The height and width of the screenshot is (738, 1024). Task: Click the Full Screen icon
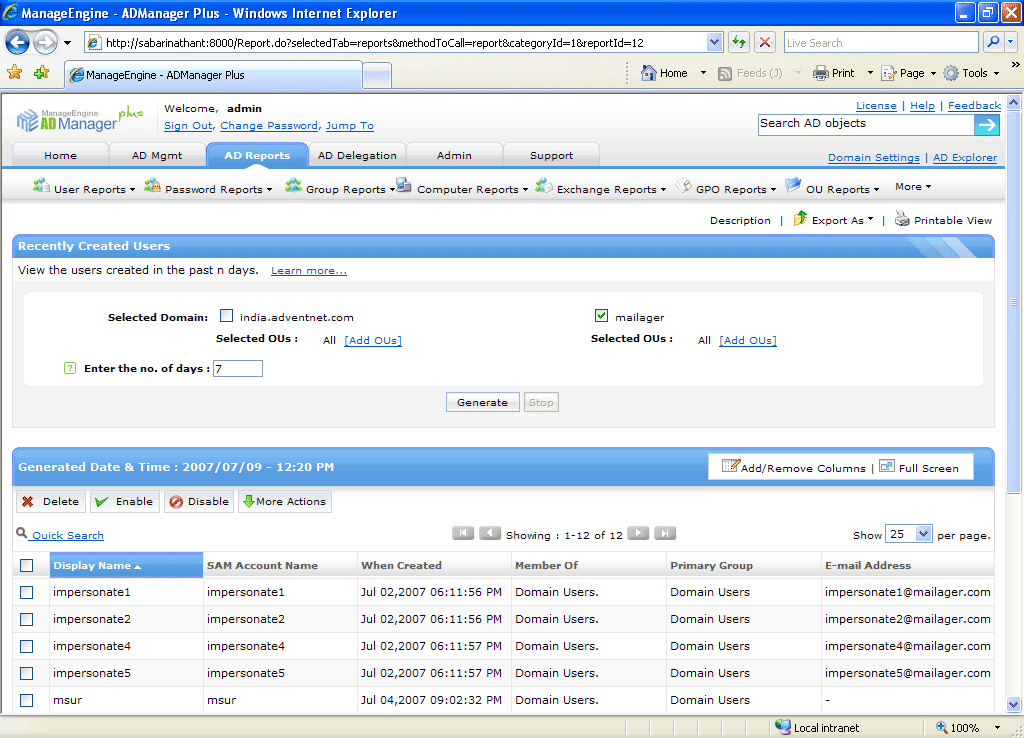point(886,466)
